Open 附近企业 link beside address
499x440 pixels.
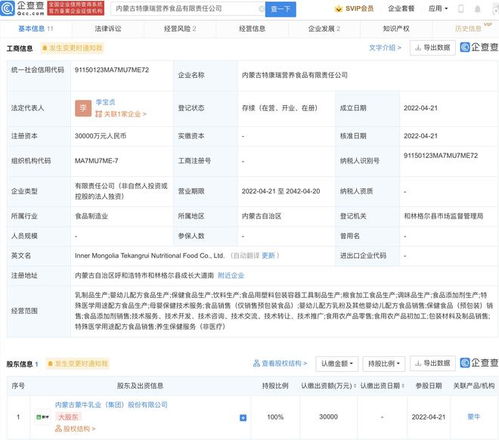coord(231,275)
